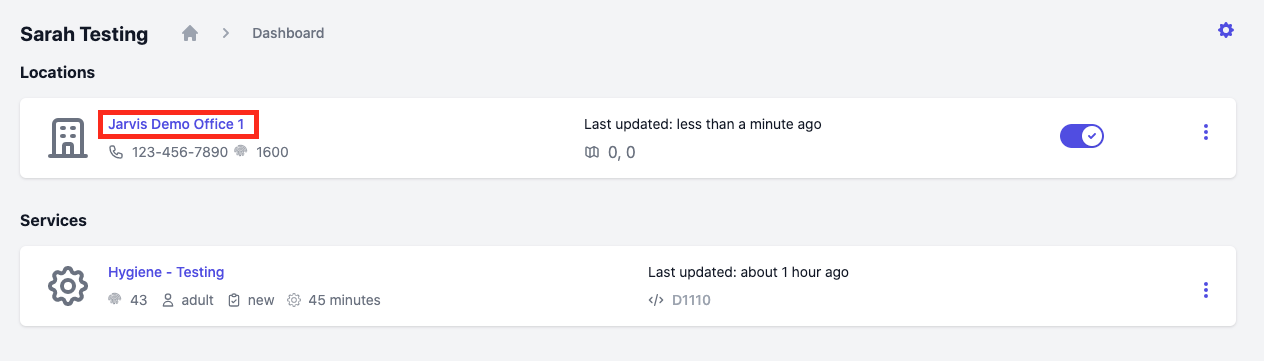
Task: Click the clipboard icon labeled new
Action: tap(234, 300)
